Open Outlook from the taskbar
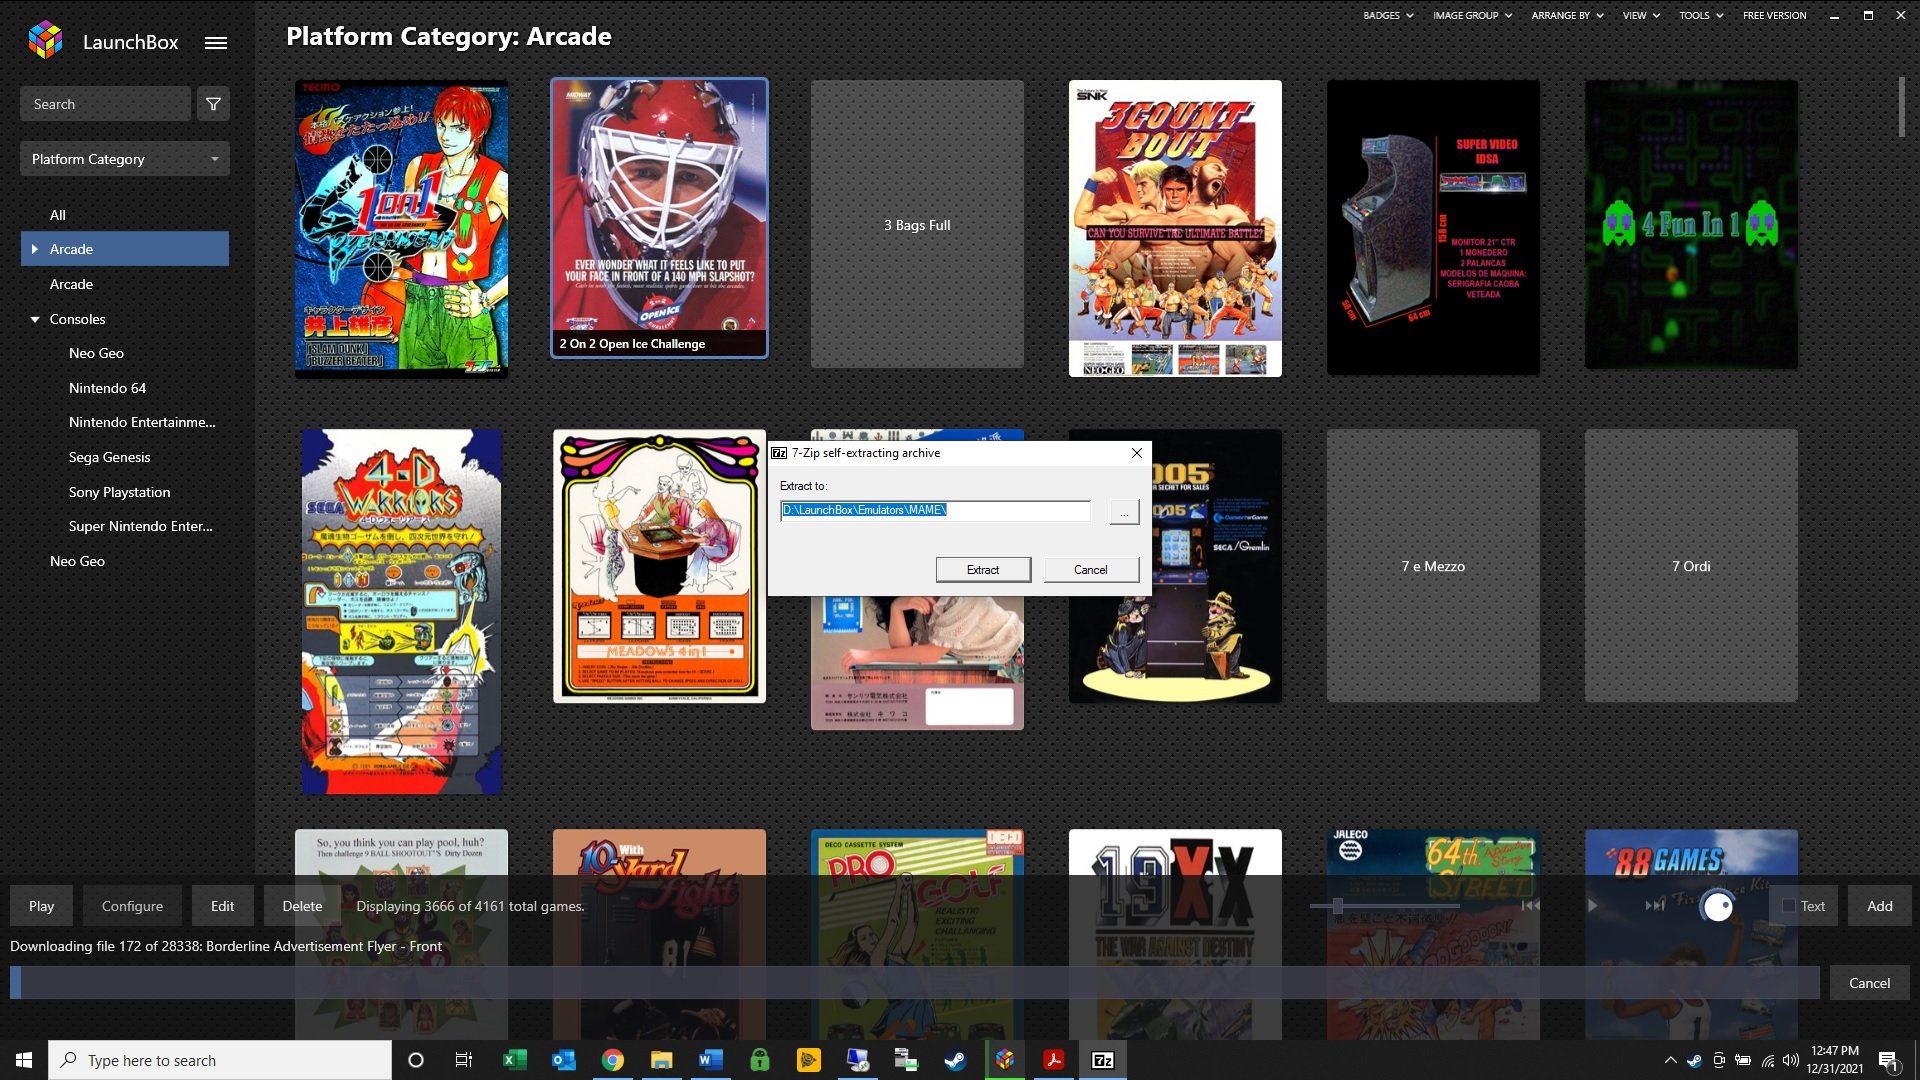 563,1060
